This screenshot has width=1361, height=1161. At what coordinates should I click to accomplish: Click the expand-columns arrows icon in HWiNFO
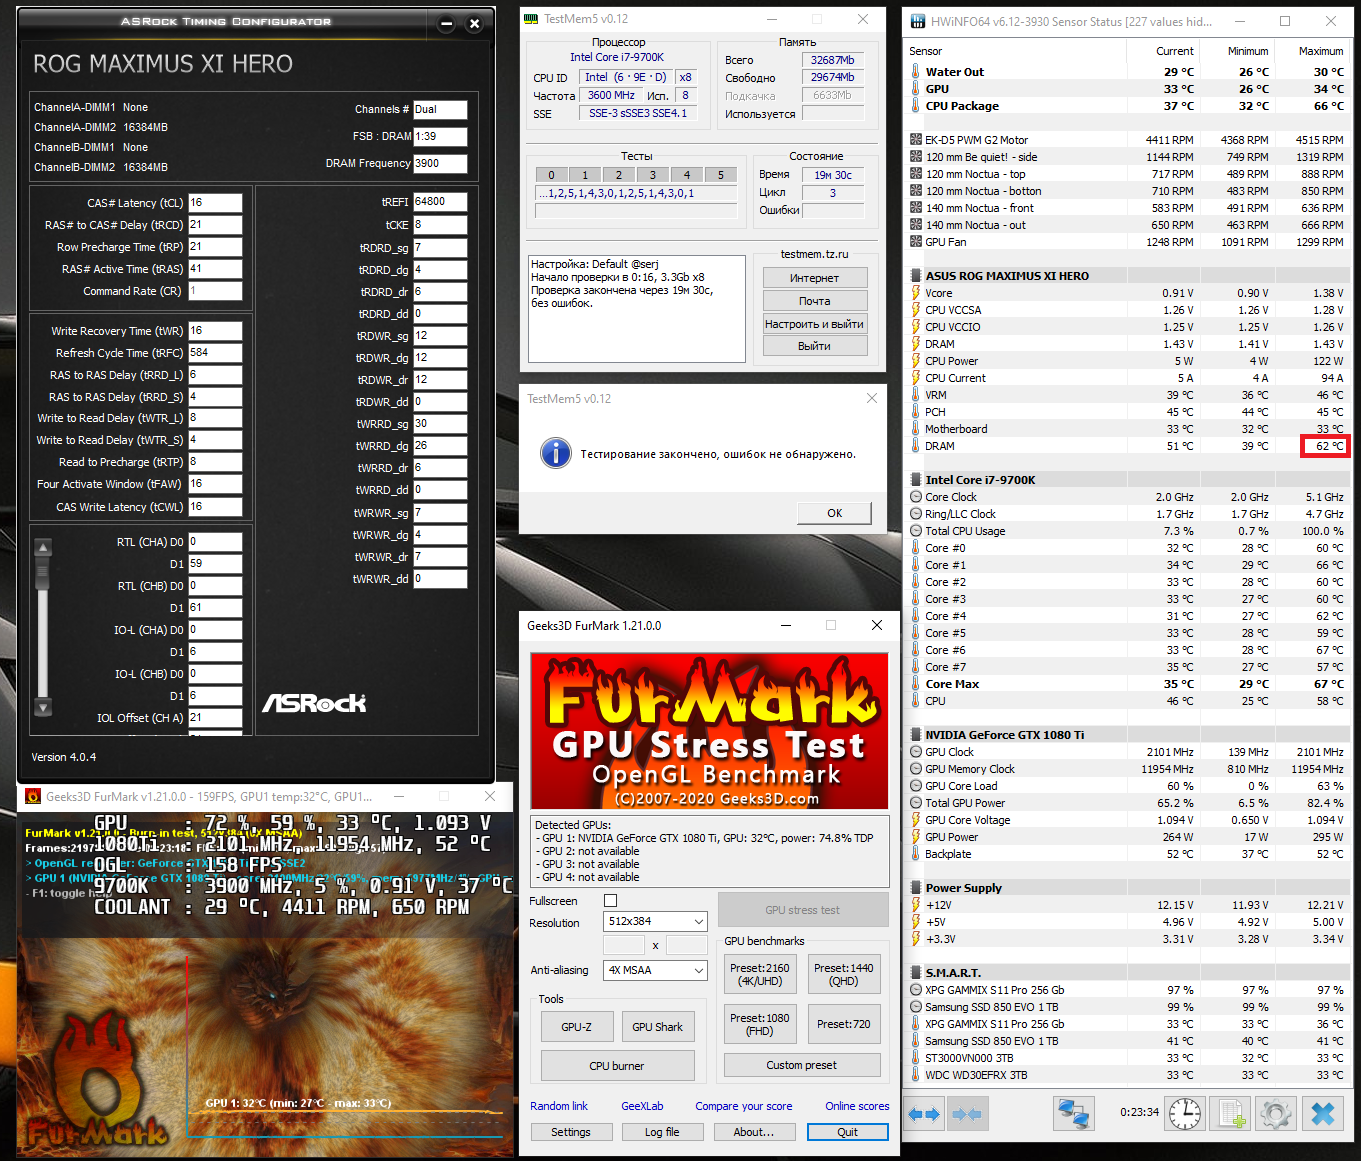tap(924, 1113)
